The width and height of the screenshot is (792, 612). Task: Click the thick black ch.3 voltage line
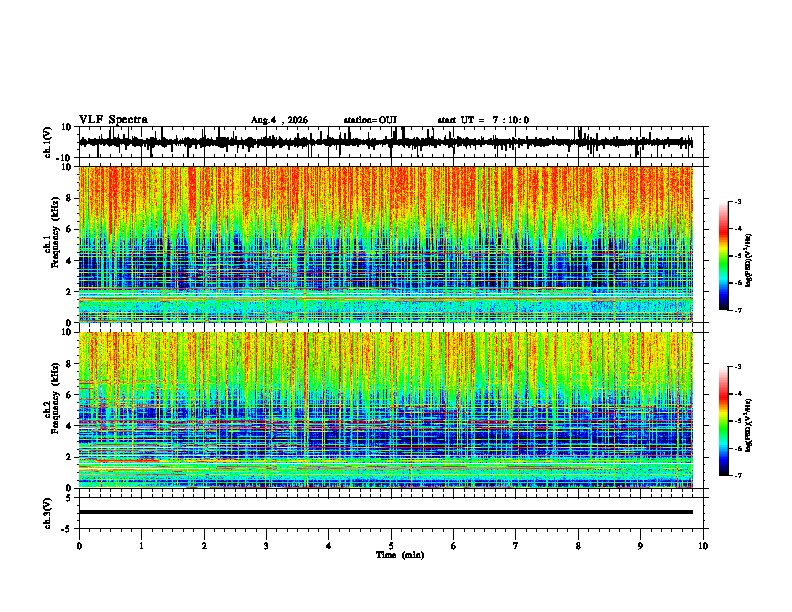coord(385,512)
